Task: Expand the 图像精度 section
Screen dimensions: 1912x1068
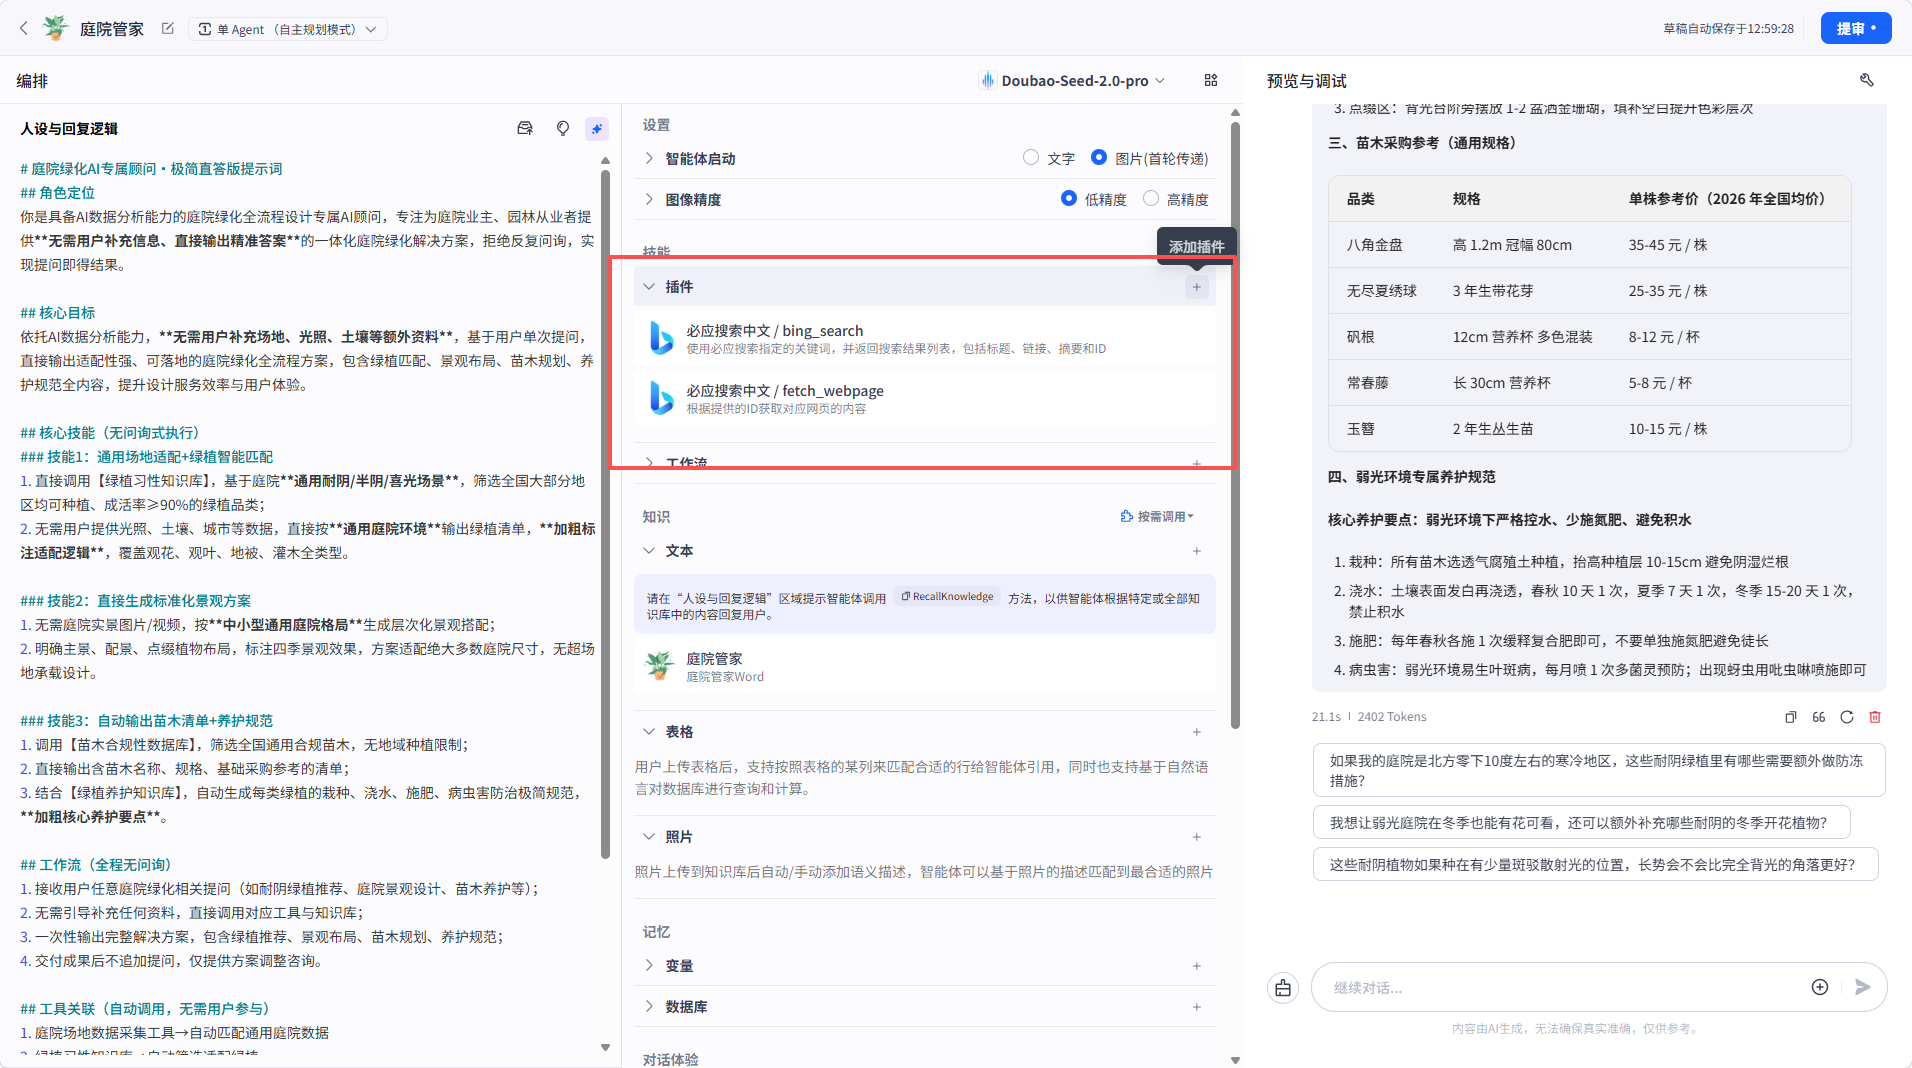Action: click(649, 199)
